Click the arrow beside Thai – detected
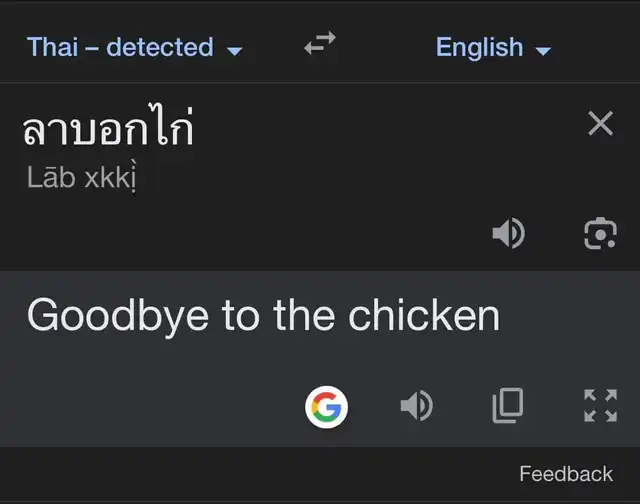Image resolution: width=640 pixels, height=504 pixels. (235, 51)
